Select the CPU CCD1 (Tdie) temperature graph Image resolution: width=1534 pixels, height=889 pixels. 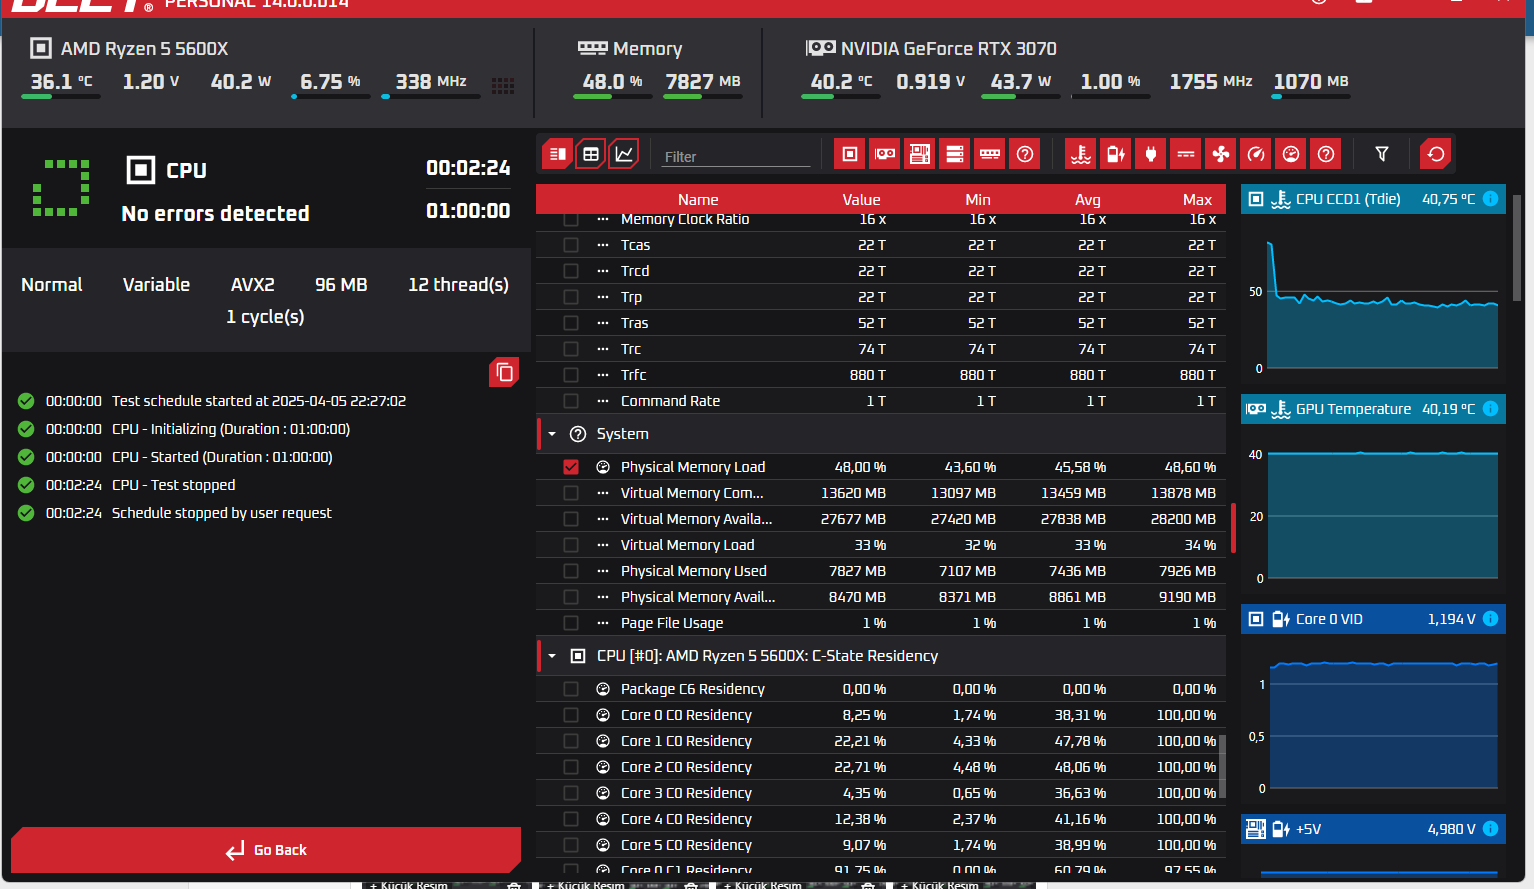click(1374, 285)
